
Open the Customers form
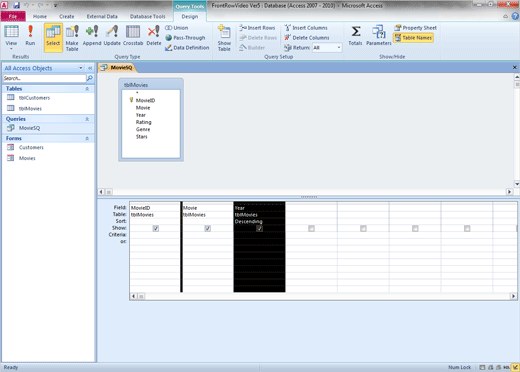[x=31, y=147]
